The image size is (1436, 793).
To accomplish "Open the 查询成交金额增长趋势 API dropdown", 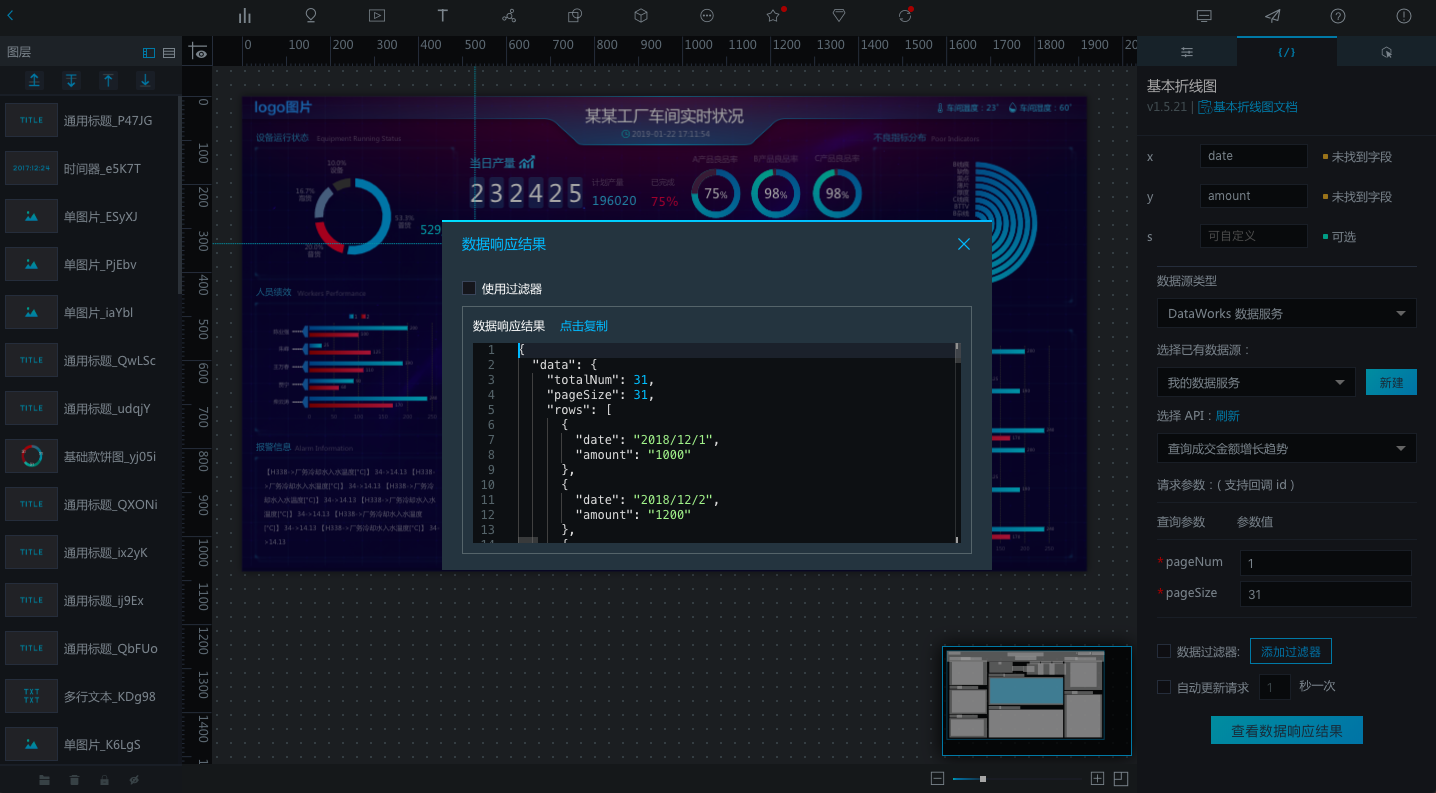I will tap(1286, 448).
